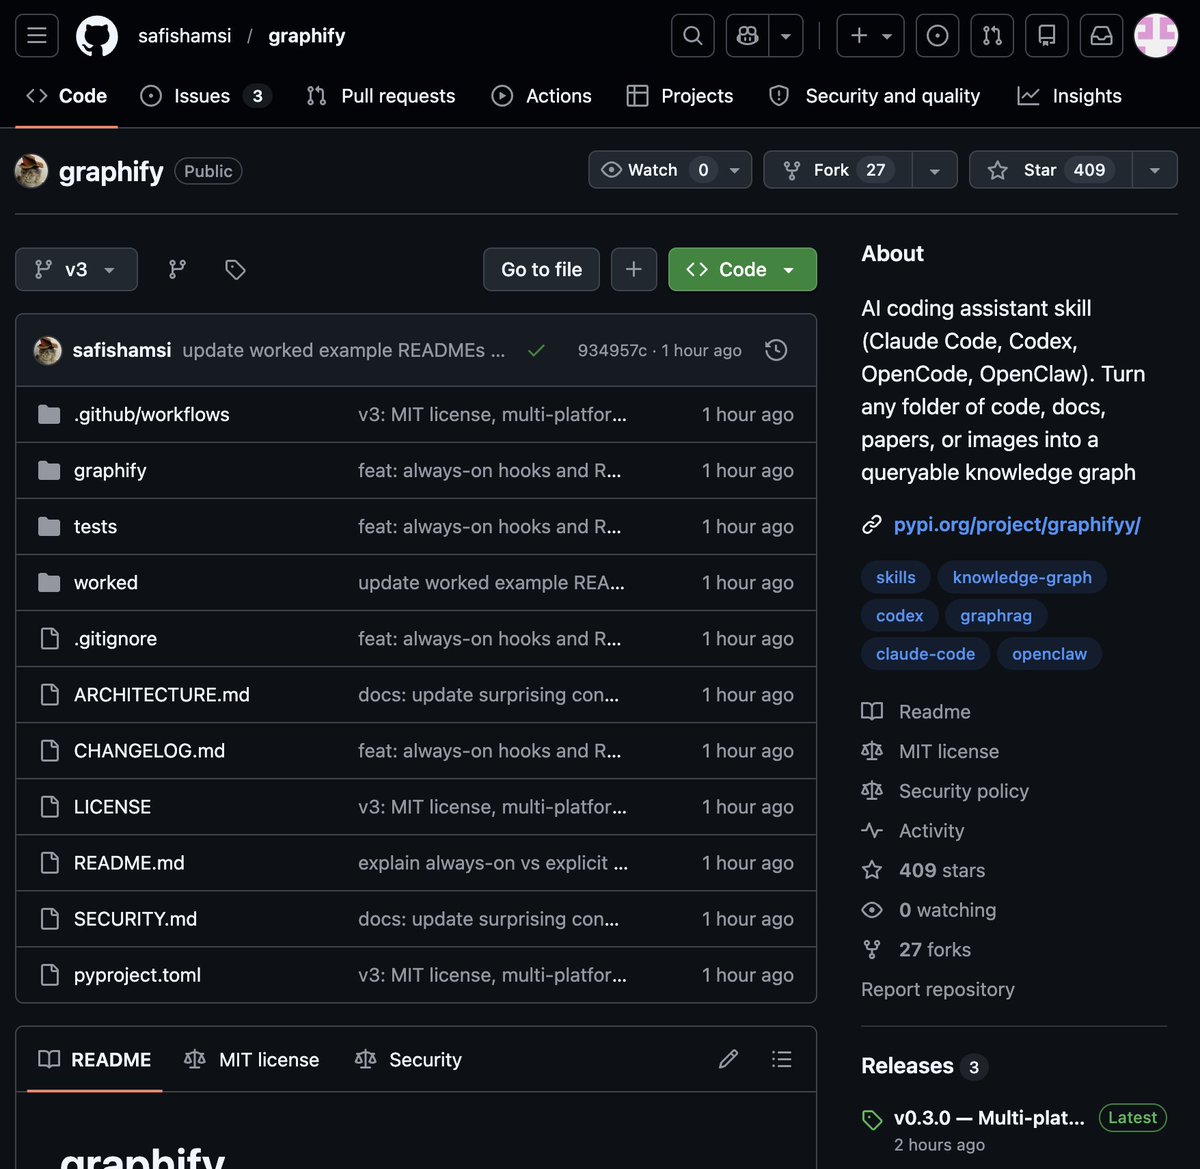The width and height of the screenshot is (1200, 1169).
Task: Open the README outline list icon
Action: [782, 1058]
